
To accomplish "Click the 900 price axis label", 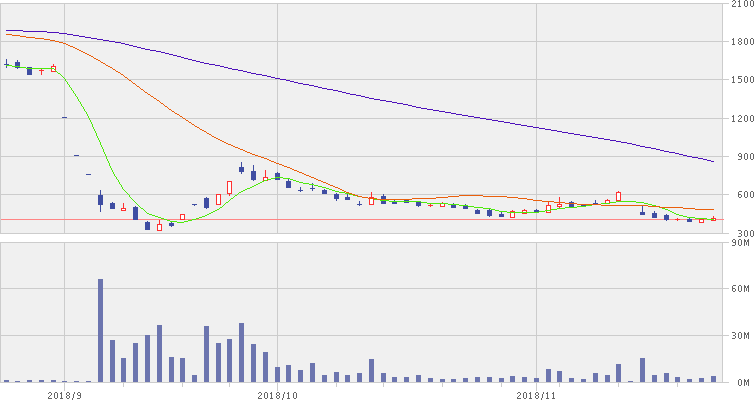I will click(x=742, y=157).
